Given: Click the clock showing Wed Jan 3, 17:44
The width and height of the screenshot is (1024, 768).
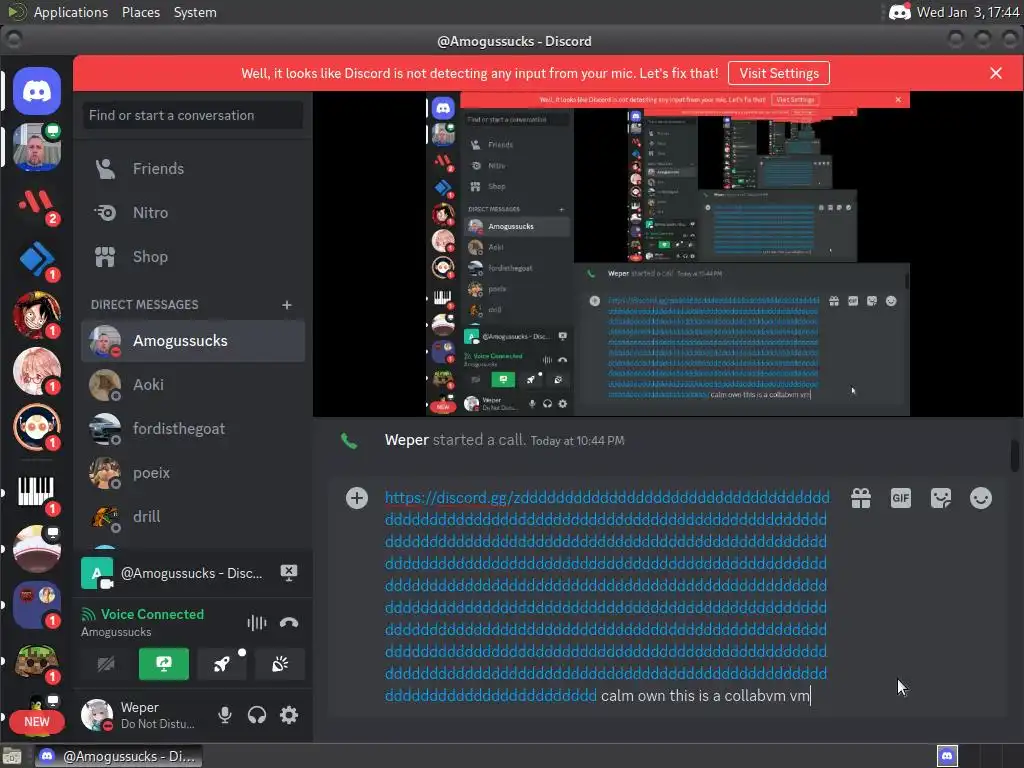Looking at the screenshot, I should pos(967,12).
